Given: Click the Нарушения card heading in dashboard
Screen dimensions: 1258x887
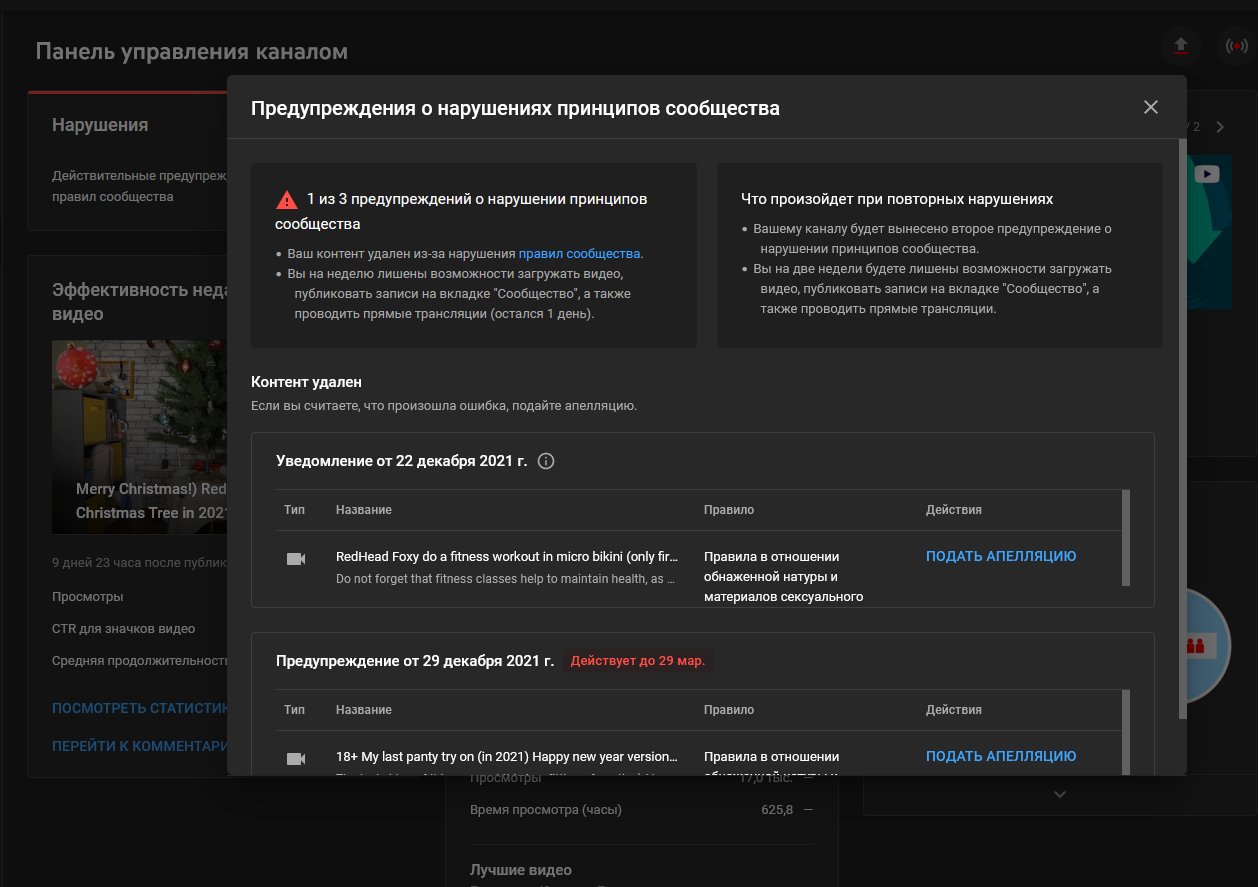Looking at the screenshot, I should tap(100, 125).
